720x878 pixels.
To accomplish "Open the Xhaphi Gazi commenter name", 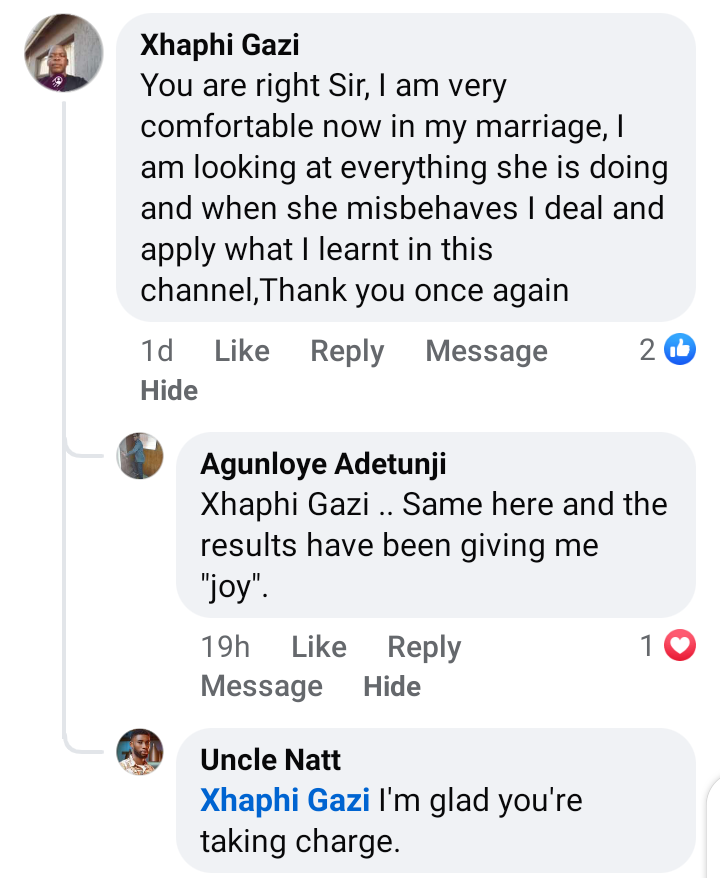I will 220,45.
